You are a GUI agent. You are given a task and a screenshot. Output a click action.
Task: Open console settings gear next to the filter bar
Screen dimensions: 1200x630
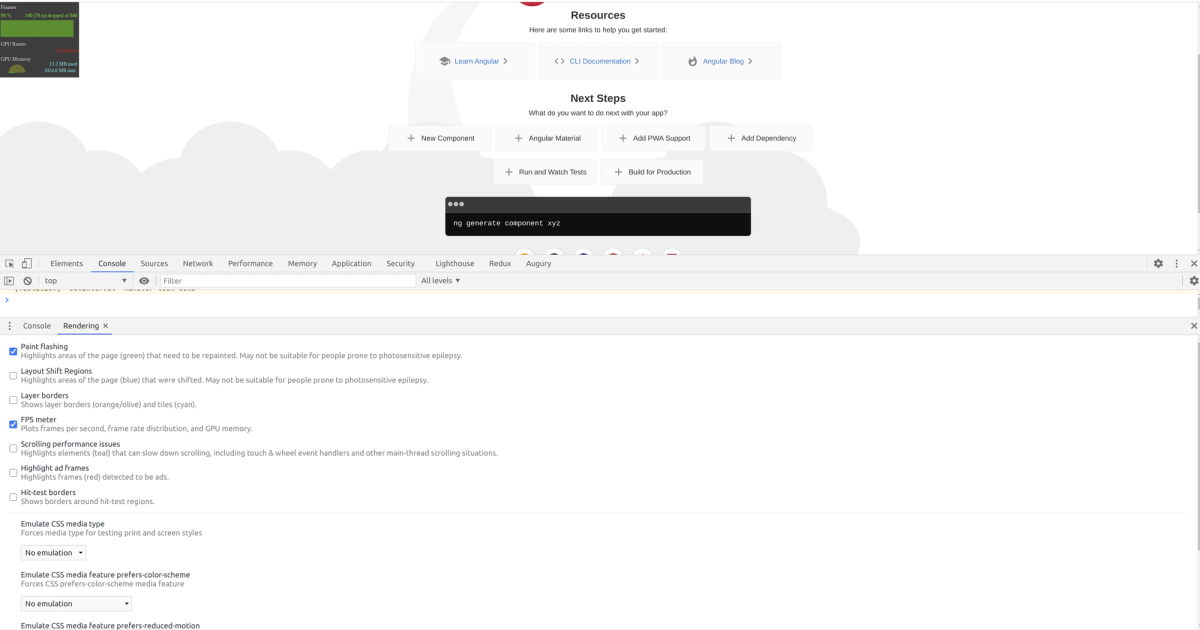tap(1193, 281)
